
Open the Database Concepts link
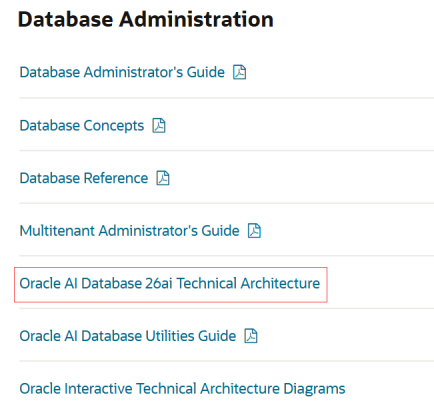(82, 126)
